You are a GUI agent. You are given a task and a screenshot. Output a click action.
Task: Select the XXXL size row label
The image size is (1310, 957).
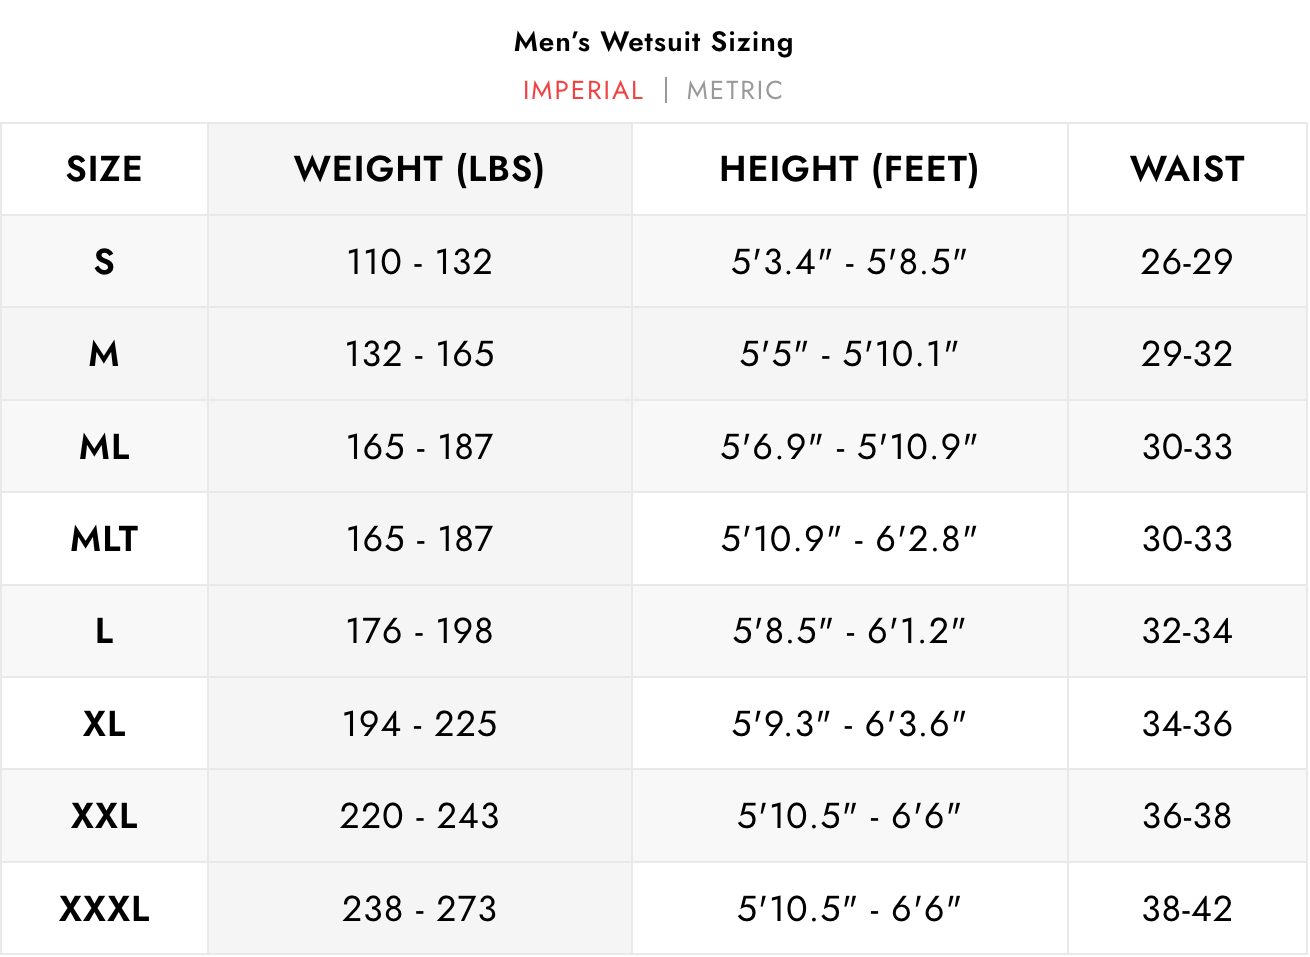click(x=104, y=909)
